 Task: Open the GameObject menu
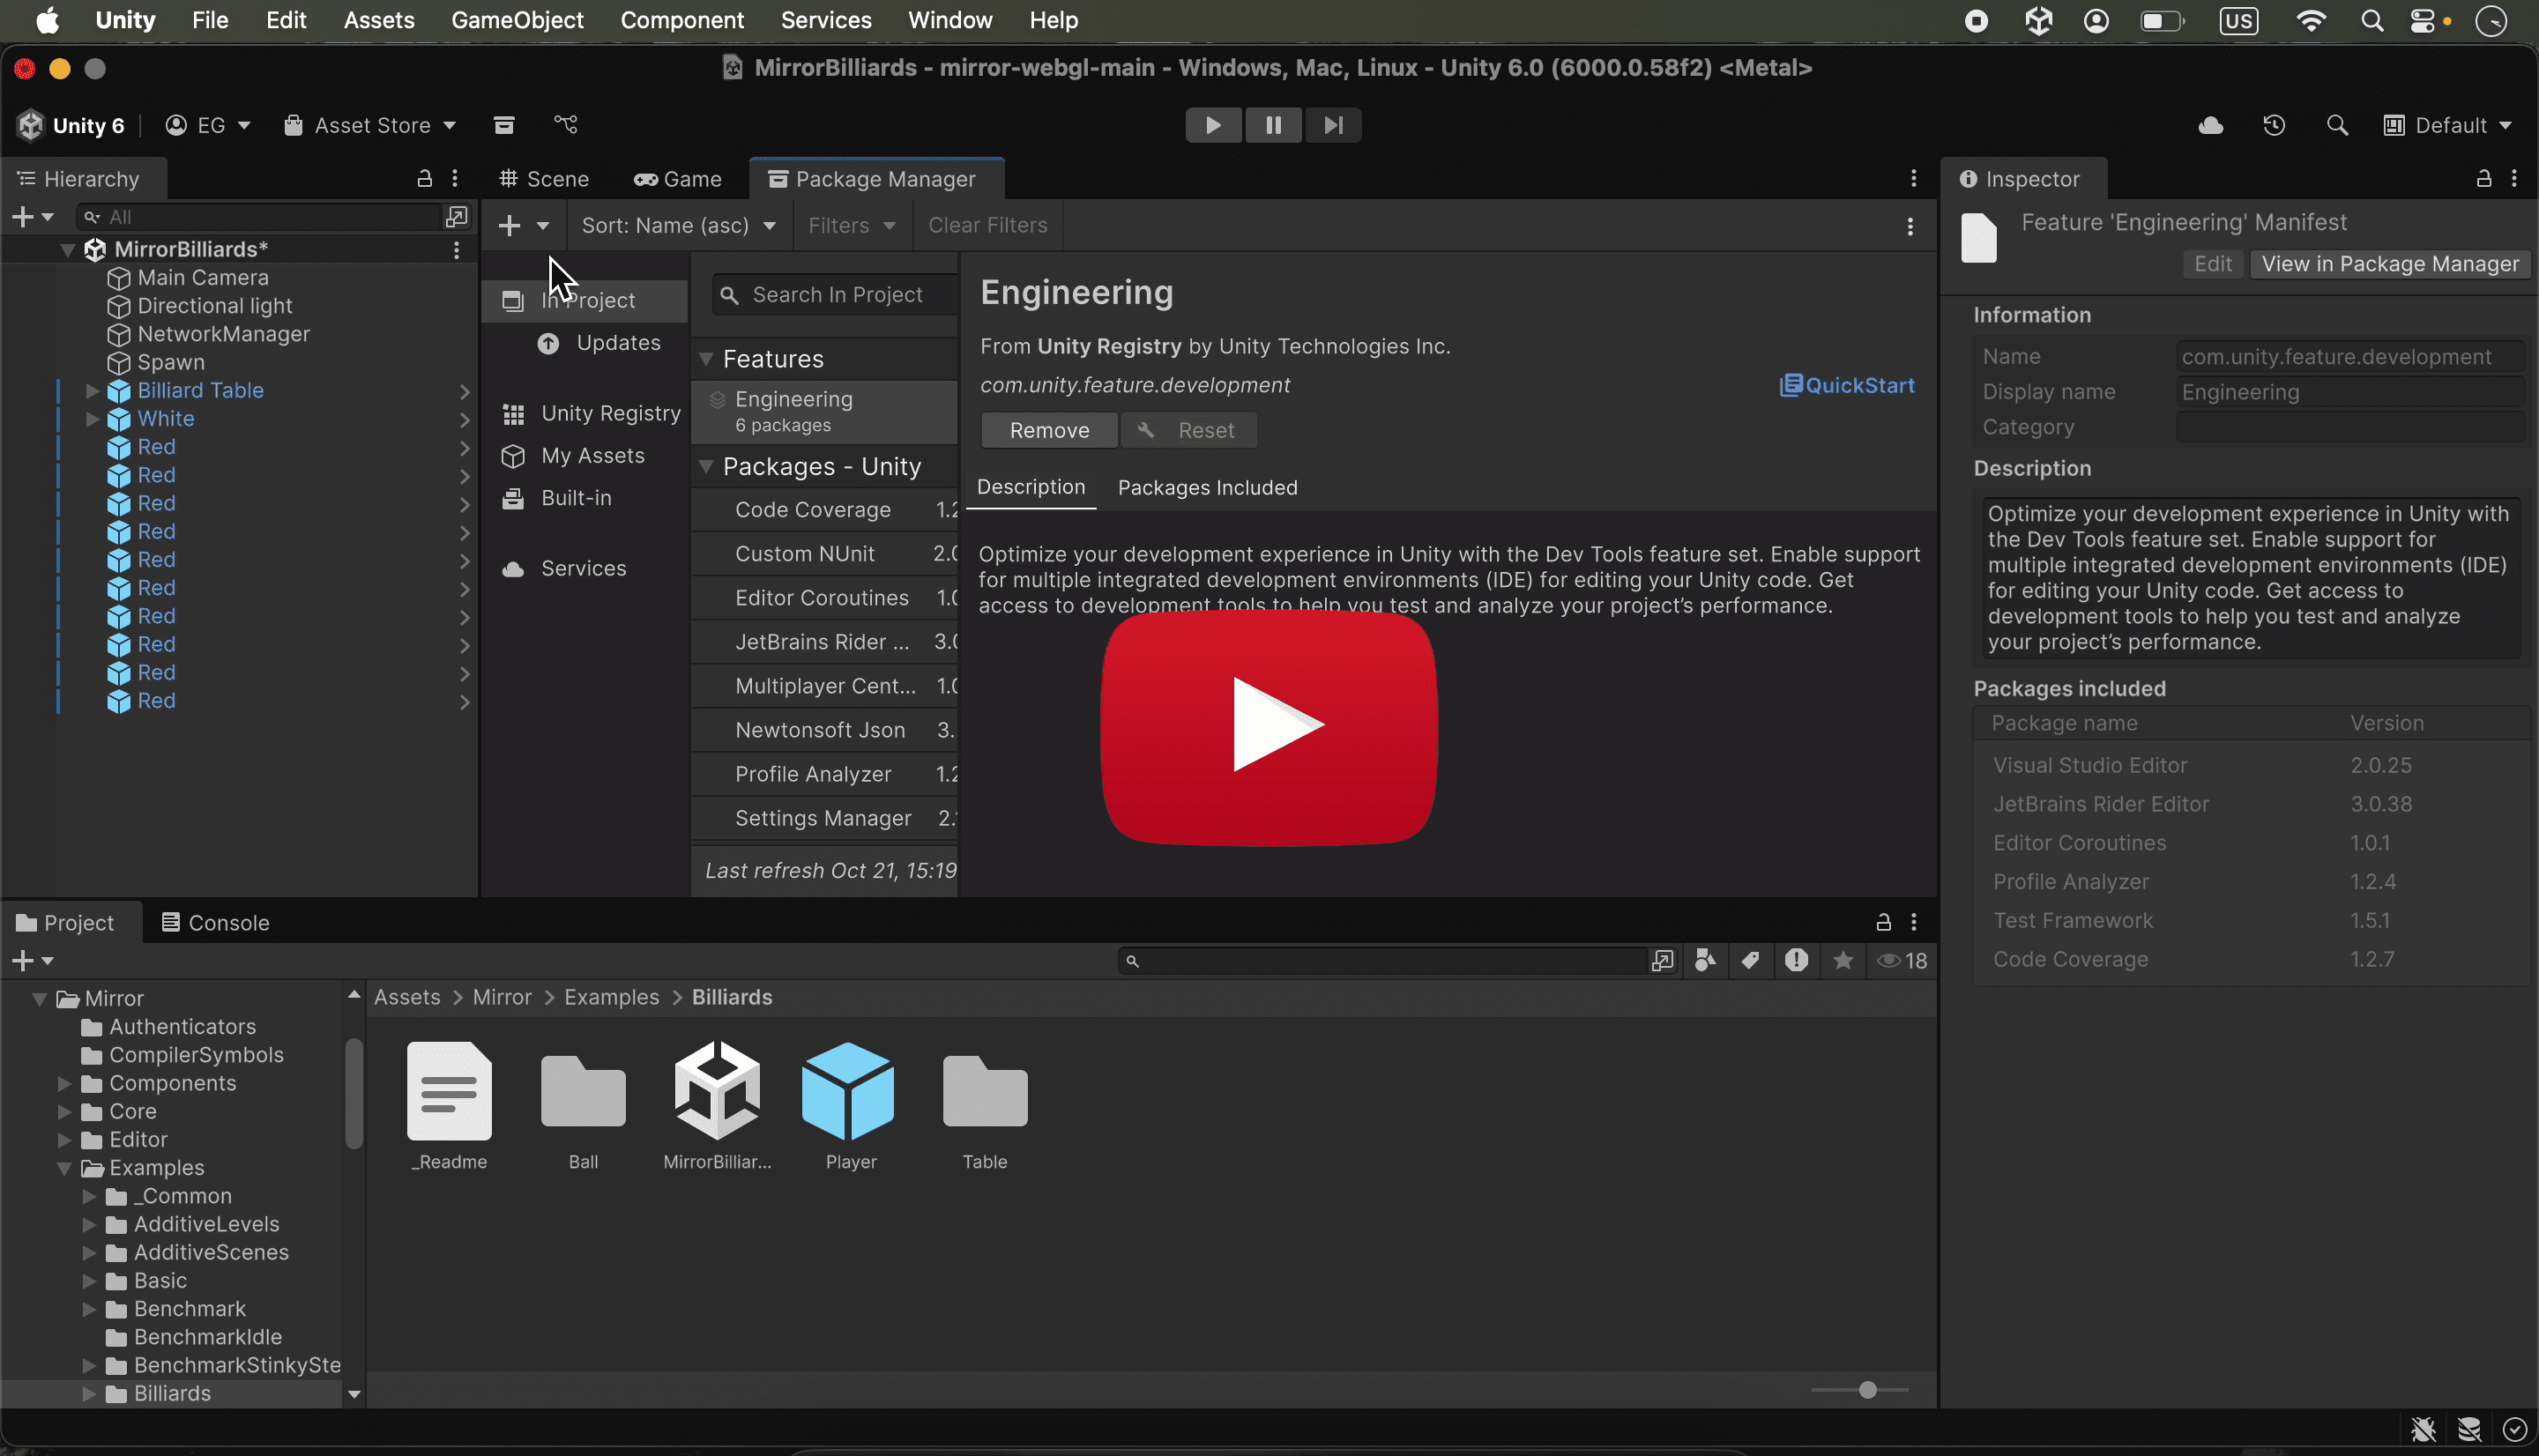pyautogui.click(x=517, y=20)
